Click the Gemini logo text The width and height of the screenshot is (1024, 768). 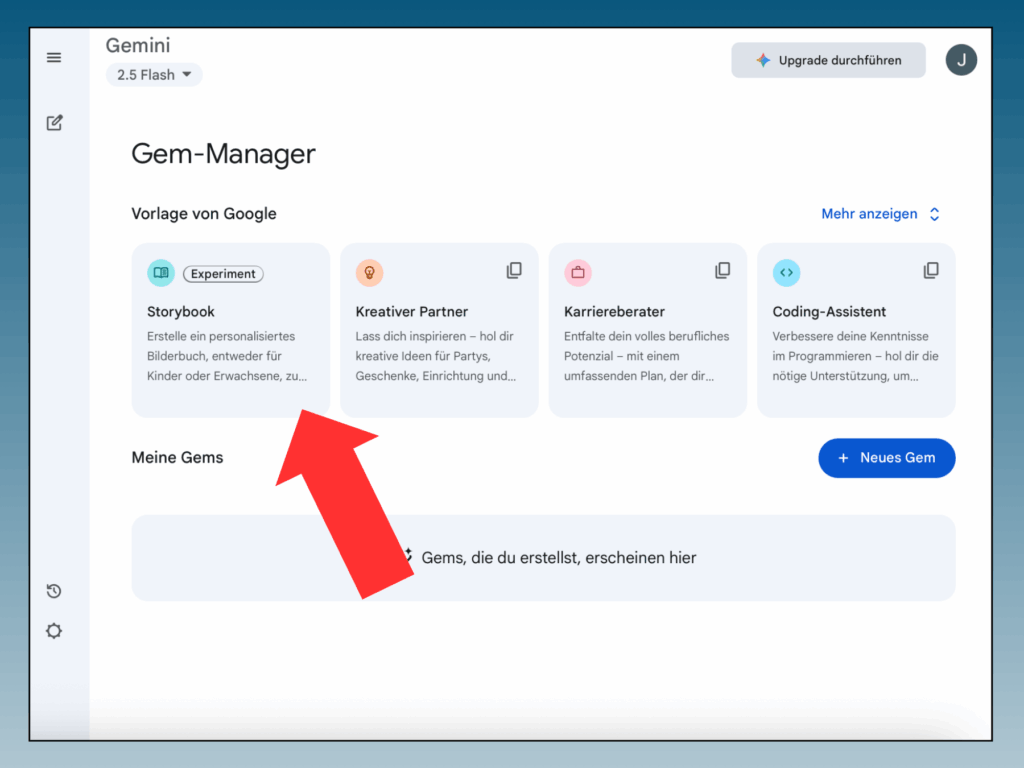[138, 45]
